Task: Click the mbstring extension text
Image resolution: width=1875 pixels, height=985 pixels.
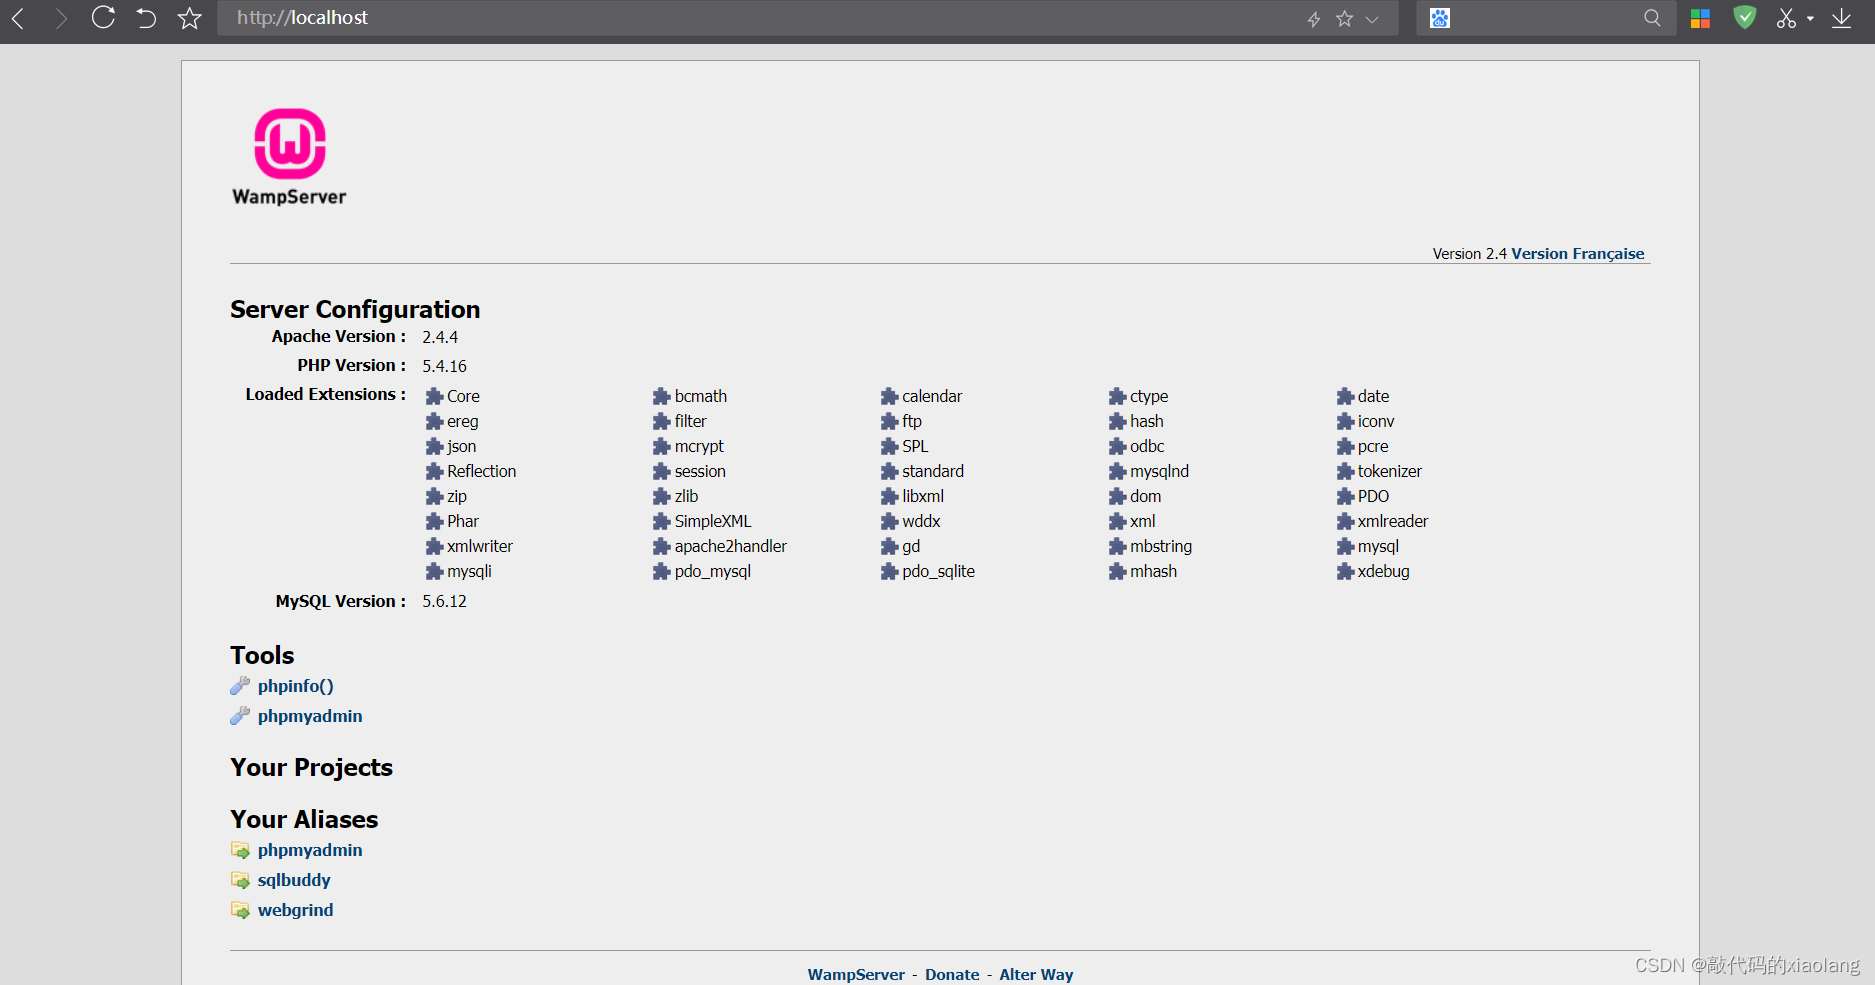Action: (x=1161, y=546)
